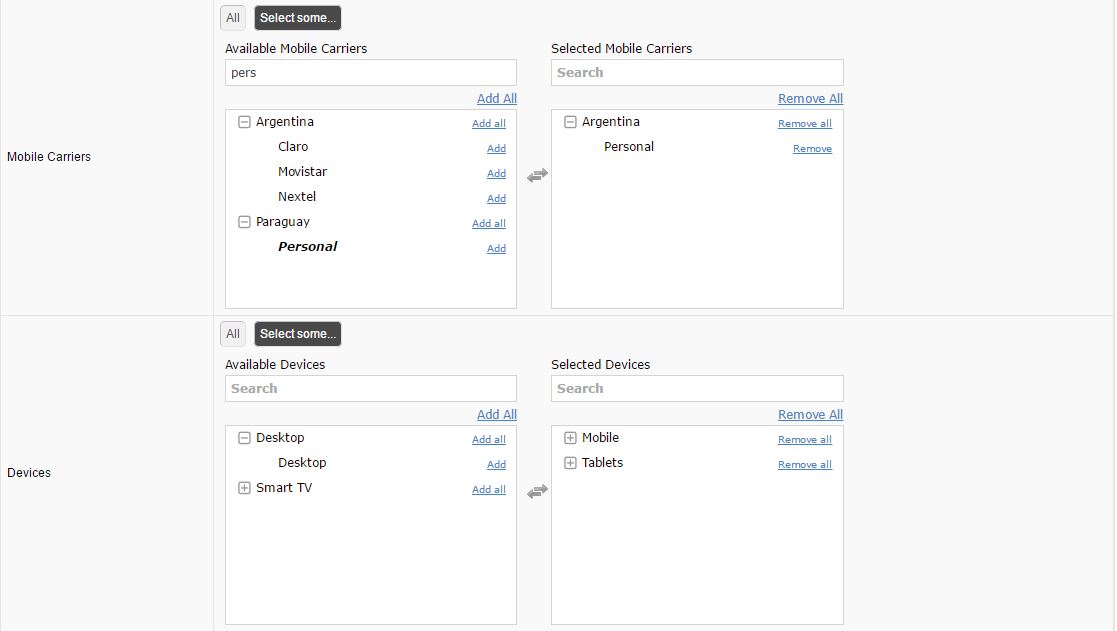The width and height of the screenshot is (1117, 631).
Task: Expand Mobile group in Selected Devices
Action: 570,438
